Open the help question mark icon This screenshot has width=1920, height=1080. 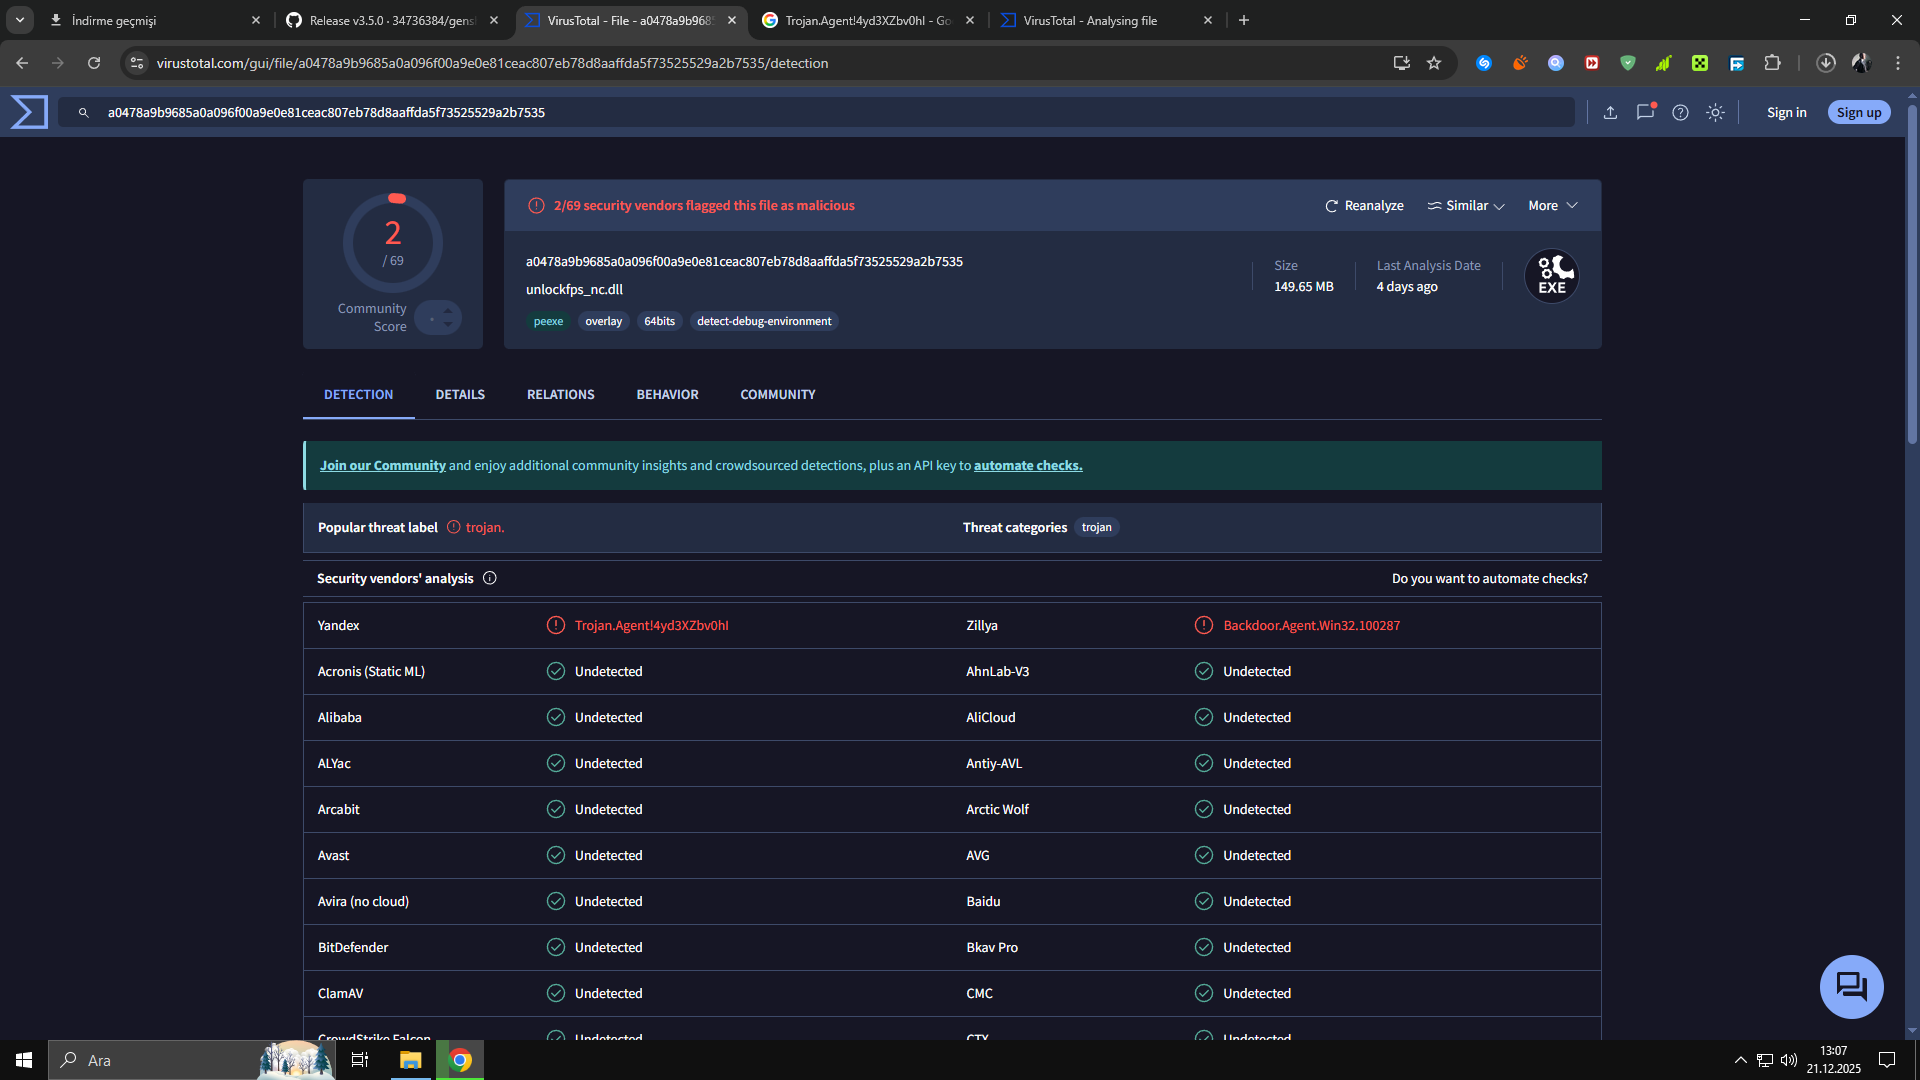point(1680,113)
